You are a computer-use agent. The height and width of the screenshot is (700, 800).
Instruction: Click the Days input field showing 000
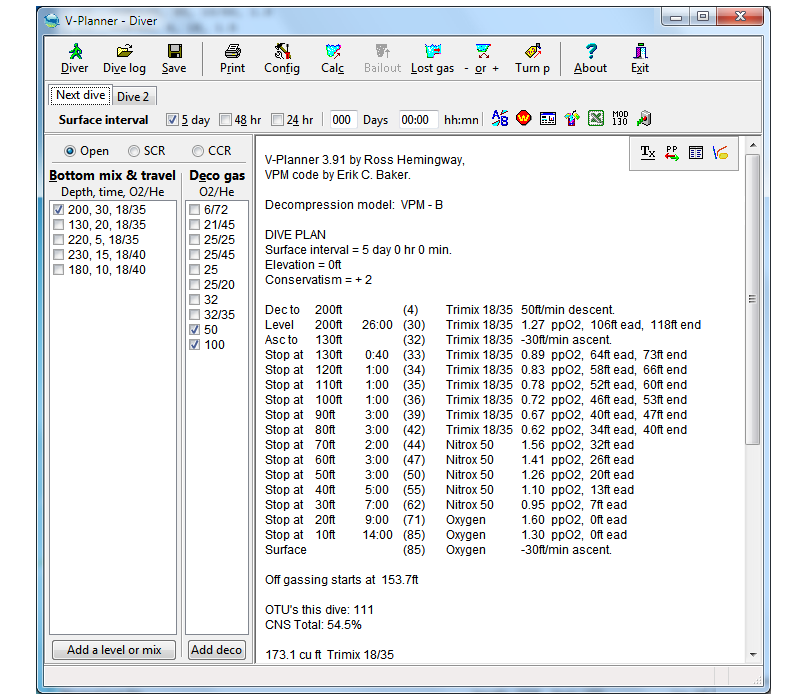(x=342, y=120)
